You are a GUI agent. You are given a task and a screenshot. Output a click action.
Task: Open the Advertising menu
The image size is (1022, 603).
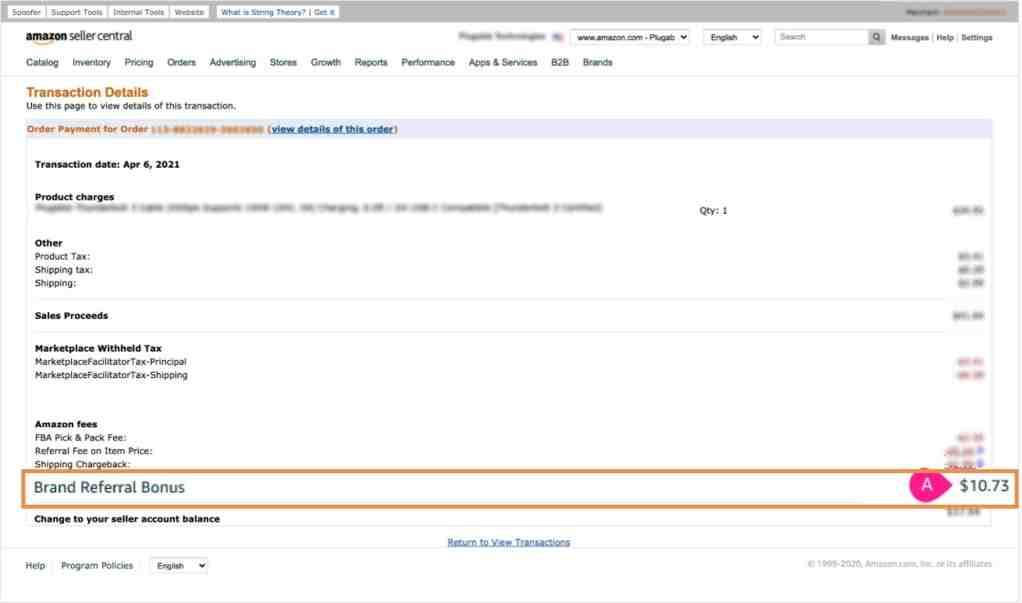(x=233, y=63)
